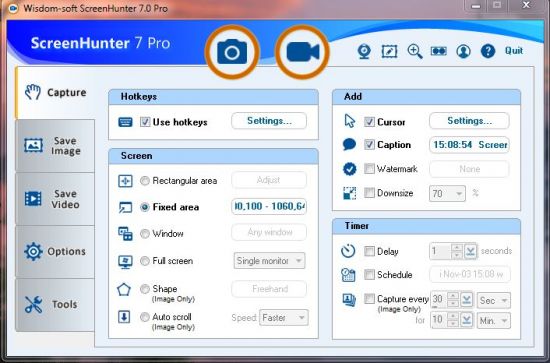Open the Min. units dropdown

click(x=494, y=321)
